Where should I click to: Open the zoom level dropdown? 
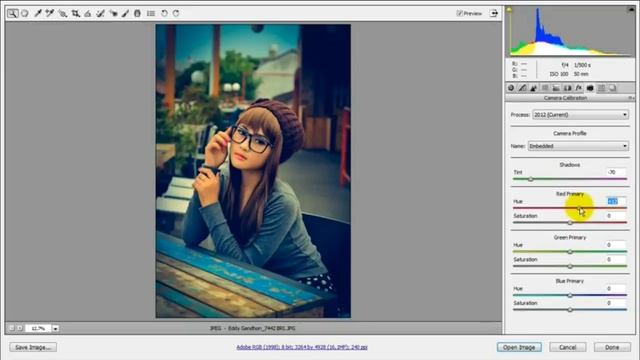pyautogui.click(x=55, y=328)
